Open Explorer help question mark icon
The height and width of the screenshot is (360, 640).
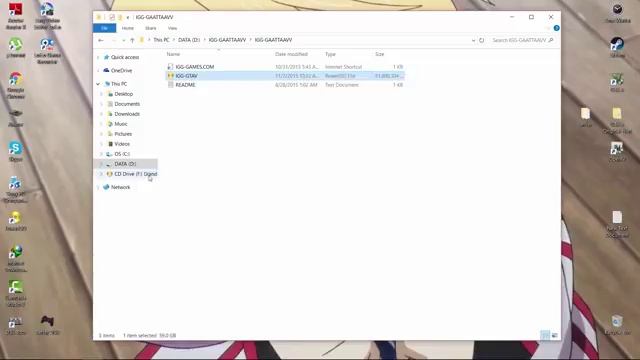coord(556,28)
